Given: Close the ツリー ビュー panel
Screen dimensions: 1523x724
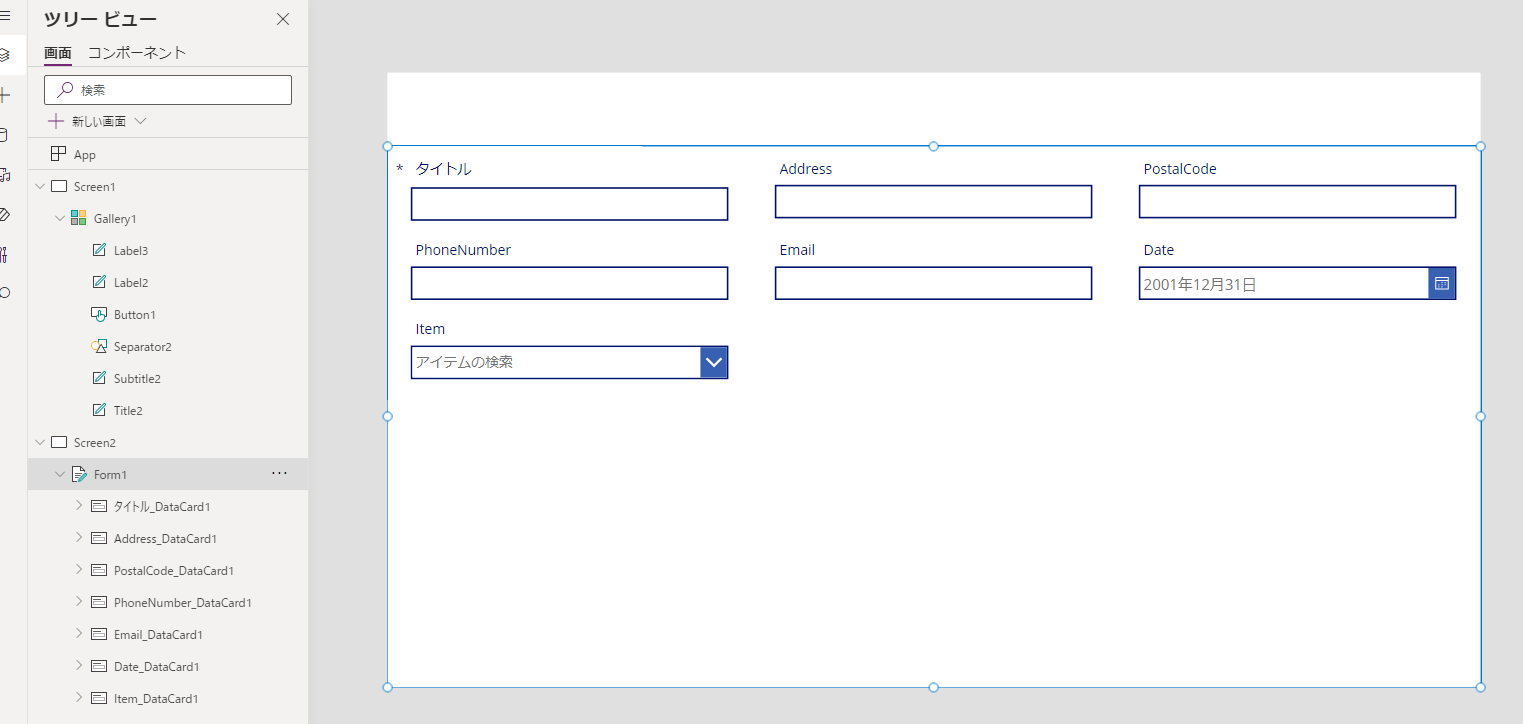Looking at the screenshot, I should coord(283,19).
